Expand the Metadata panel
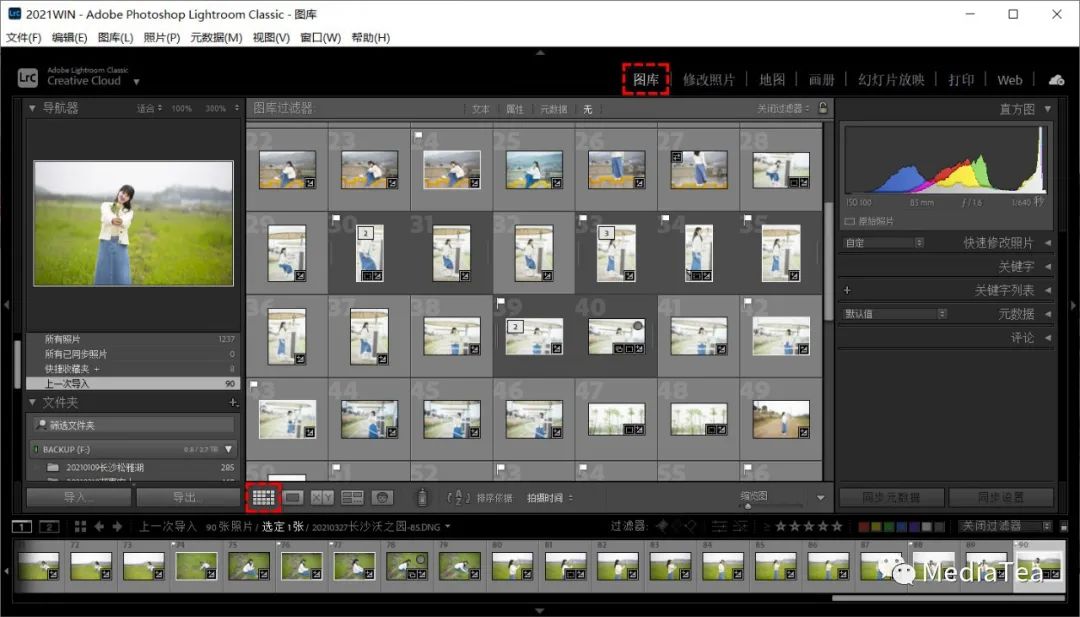1080x617 pixels. (1048, 313)
